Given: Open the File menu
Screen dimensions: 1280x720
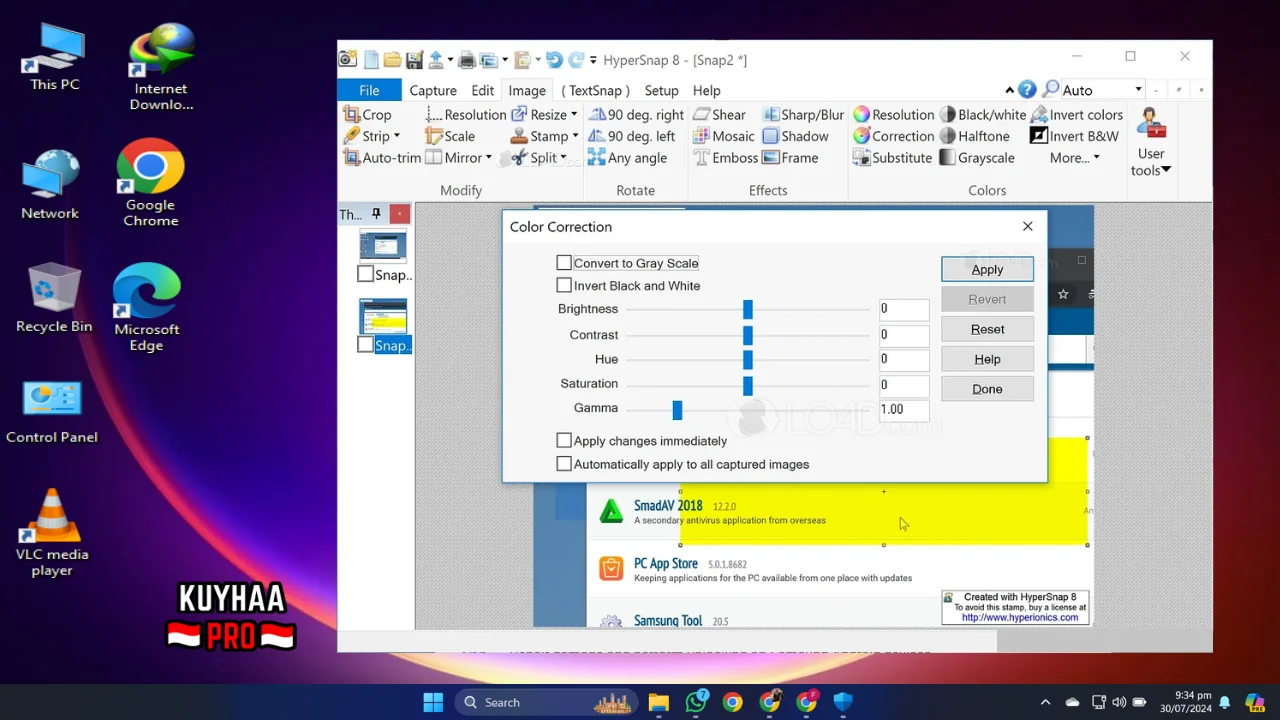Looking at the screenshot, I should pos(369,90).
